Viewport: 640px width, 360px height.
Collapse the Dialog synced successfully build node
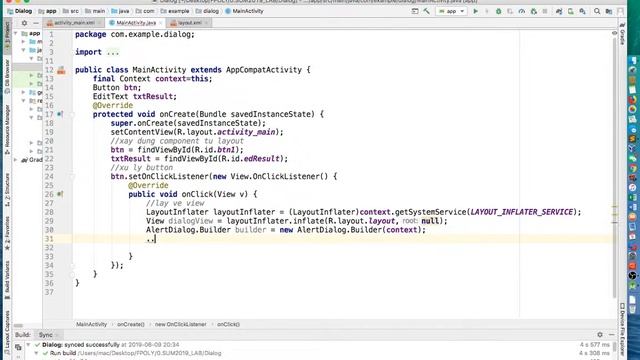[x=28, y=345]
